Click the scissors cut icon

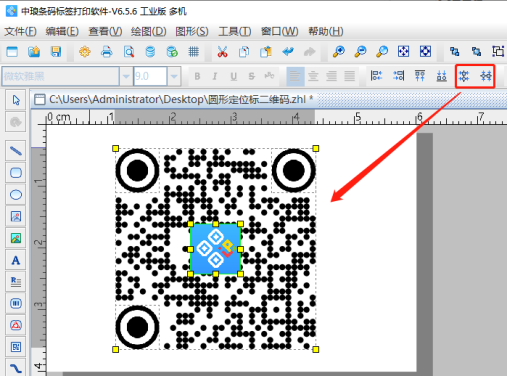[222, 52]
